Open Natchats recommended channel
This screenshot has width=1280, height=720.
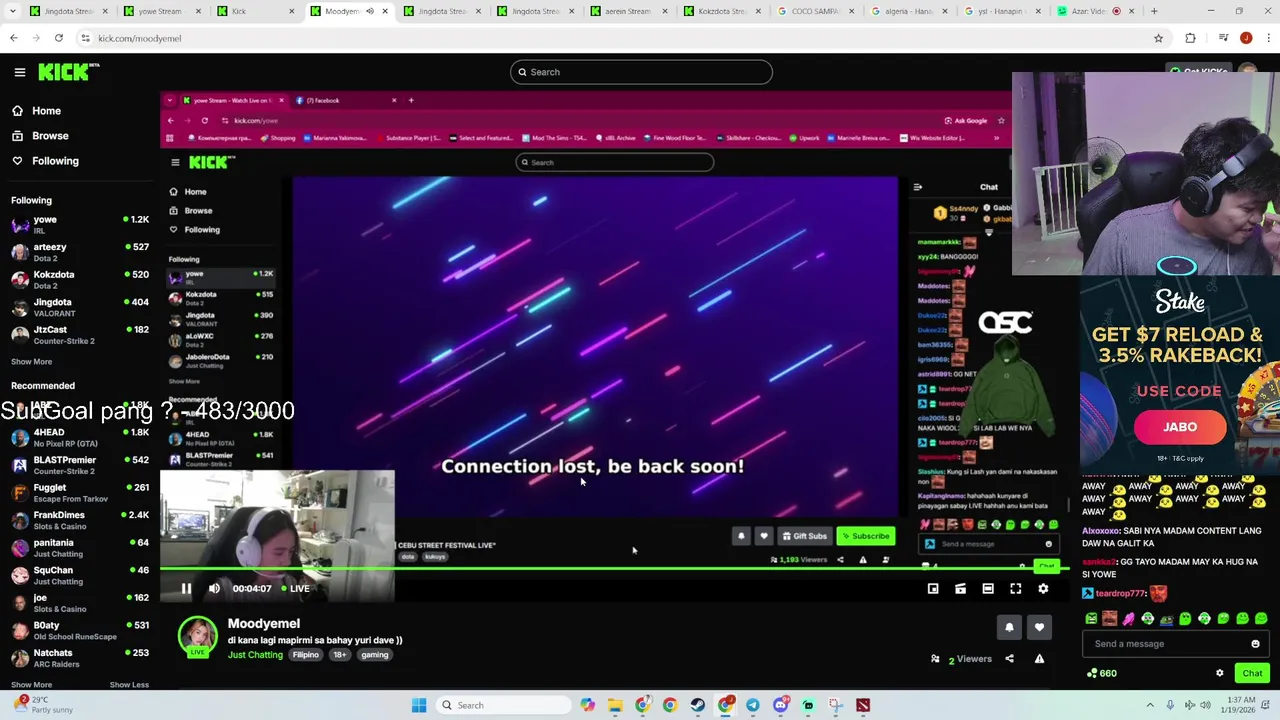pos(80,658)
